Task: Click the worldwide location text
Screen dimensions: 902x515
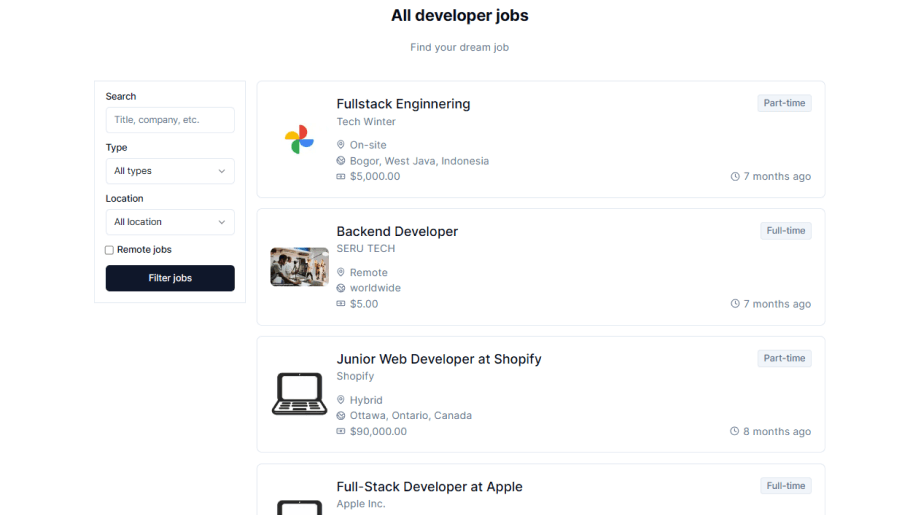Action: [375, 288]
